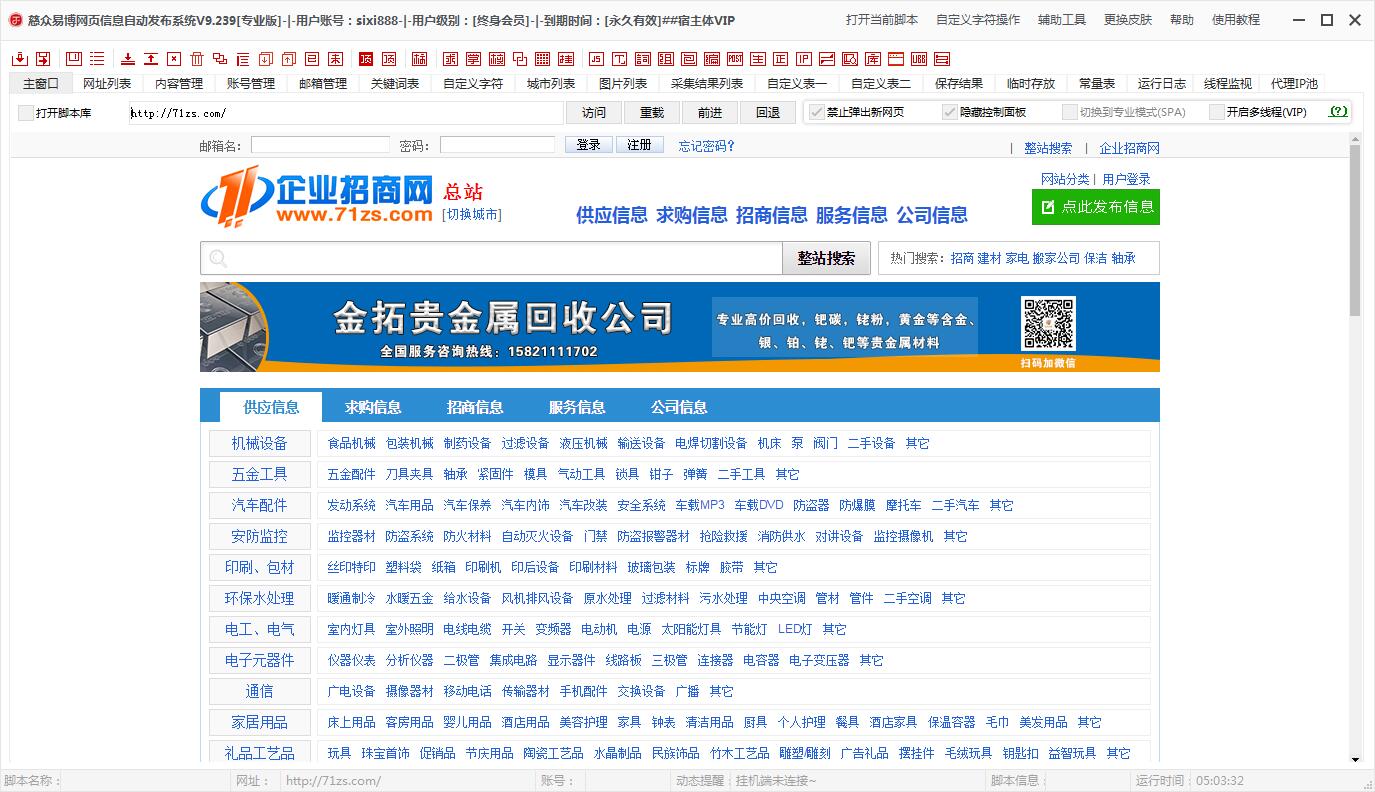Enable 开启多线程(VIP) checkbox
This screenshot has height=792, width=1375.
click(x=1216, y=112)
